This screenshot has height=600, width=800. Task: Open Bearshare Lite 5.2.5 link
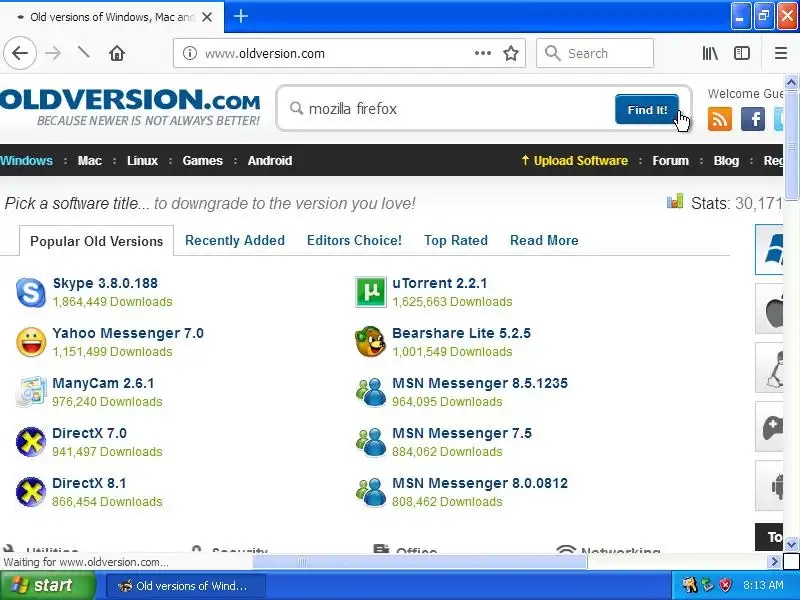pyautogui.click(x=461, y=333)
